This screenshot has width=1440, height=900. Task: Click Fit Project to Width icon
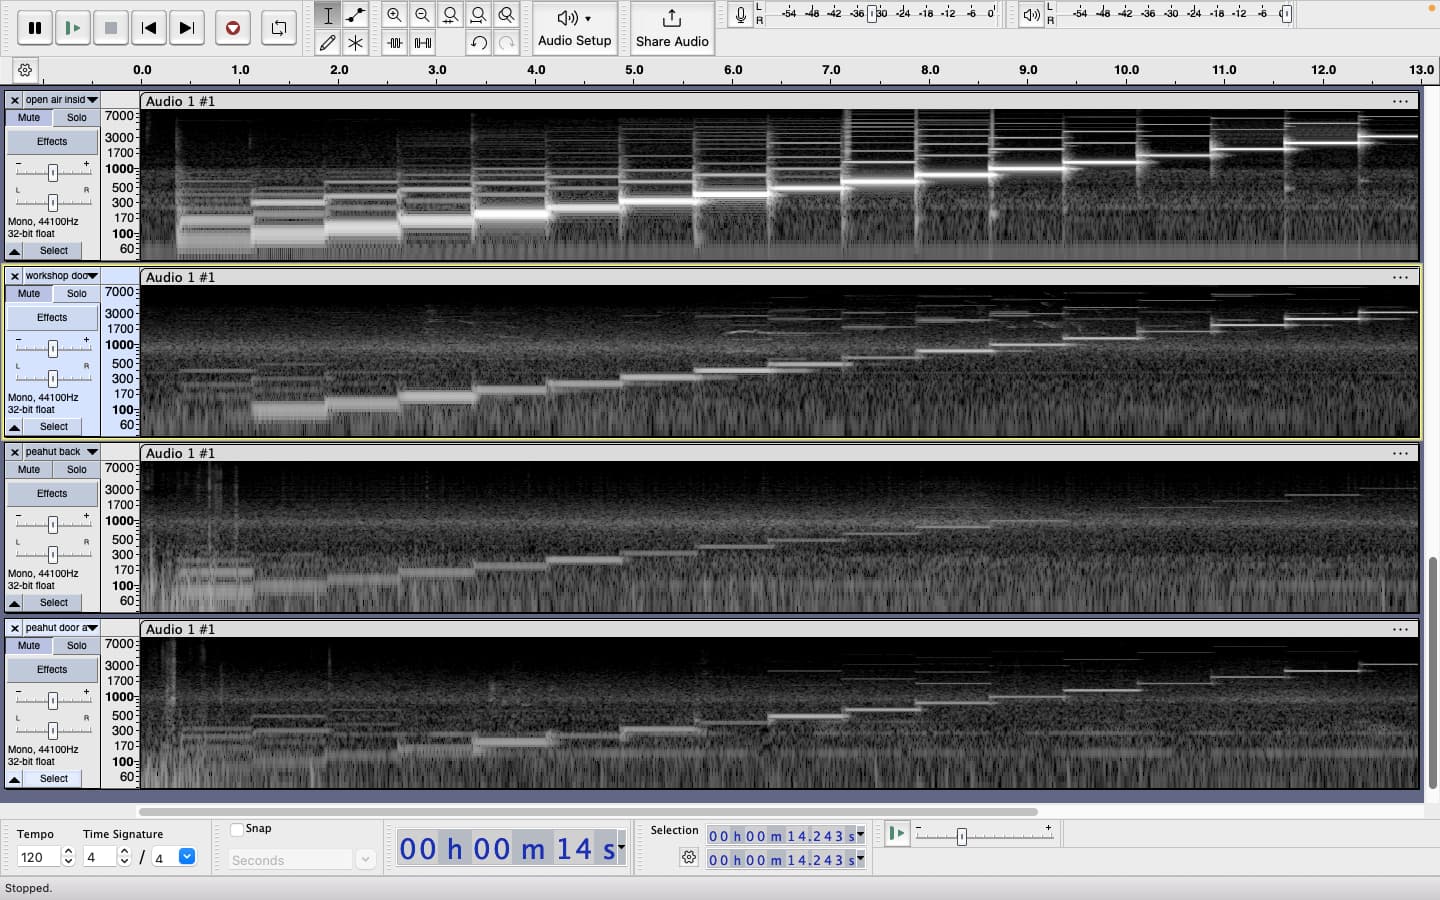pyautogui.click(x=479, y=15)
